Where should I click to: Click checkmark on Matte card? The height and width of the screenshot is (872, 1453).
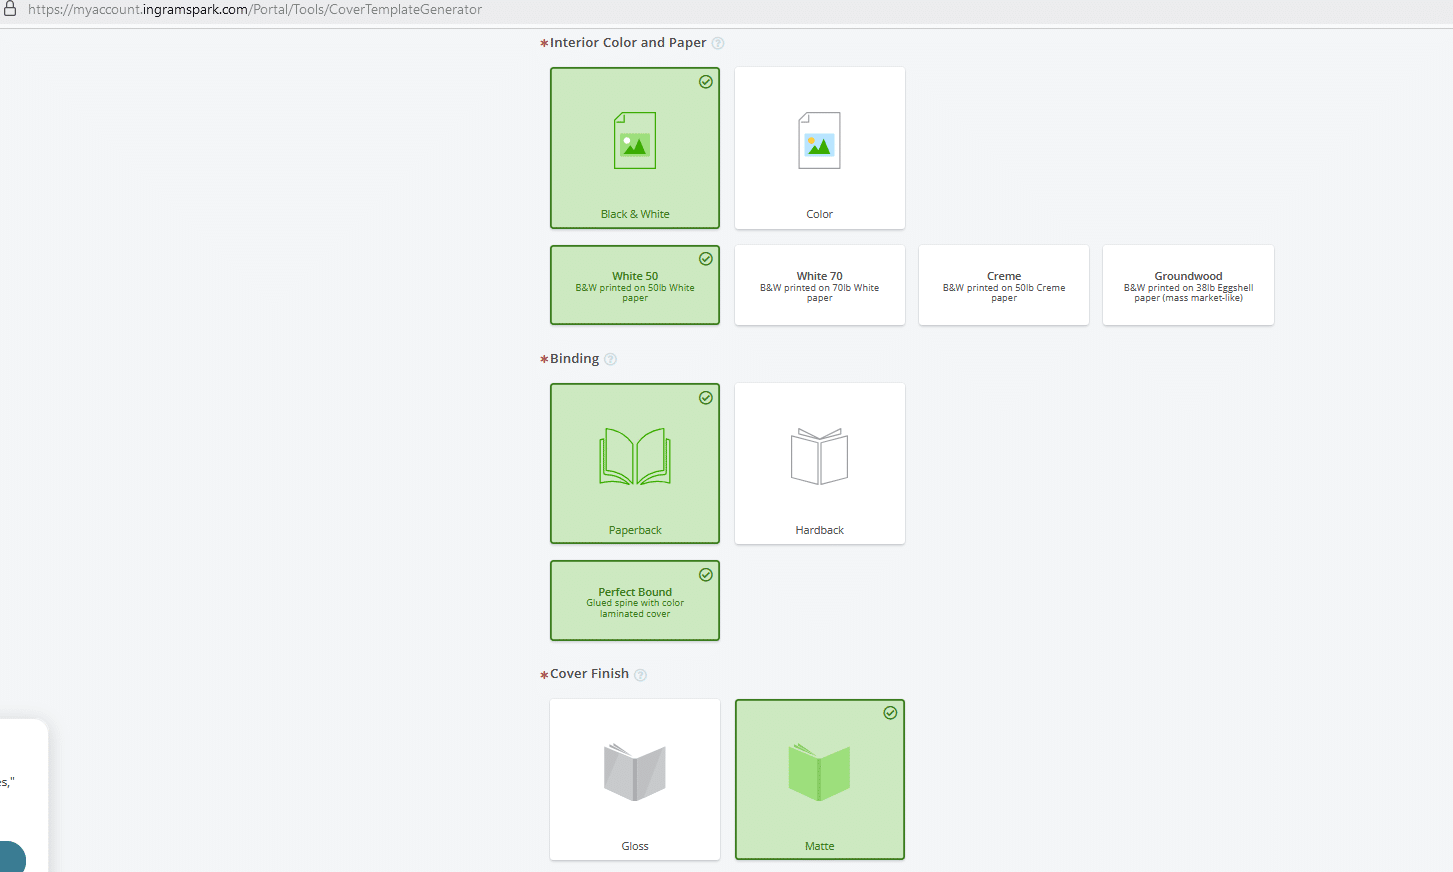(890, 713)
